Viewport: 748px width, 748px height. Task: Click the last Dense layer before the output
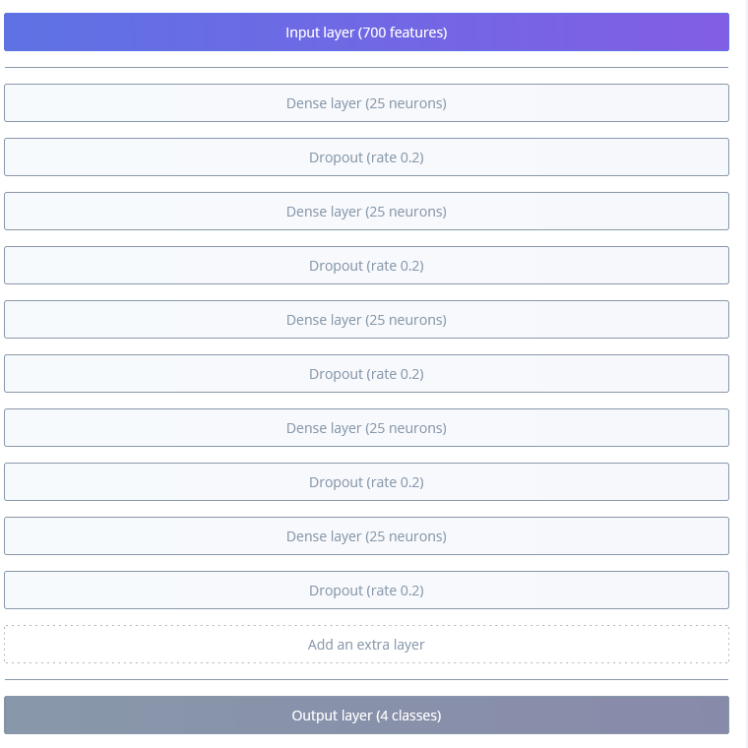(x=366, y=536)
